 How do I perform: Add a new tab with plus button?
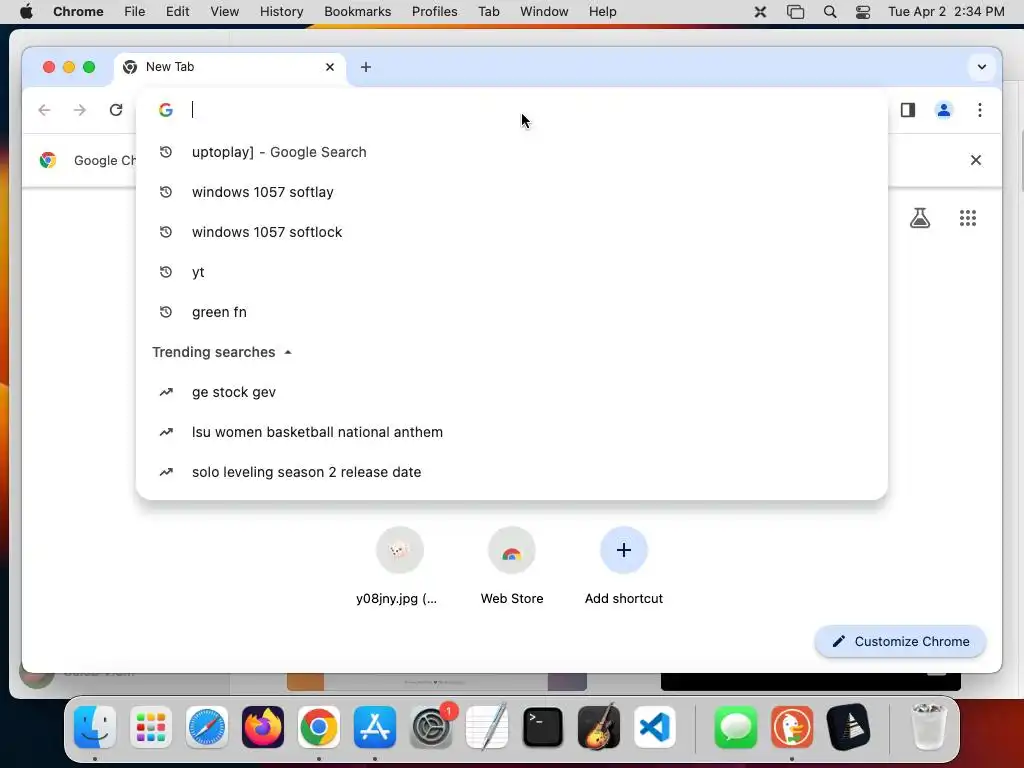click(366, 67)
